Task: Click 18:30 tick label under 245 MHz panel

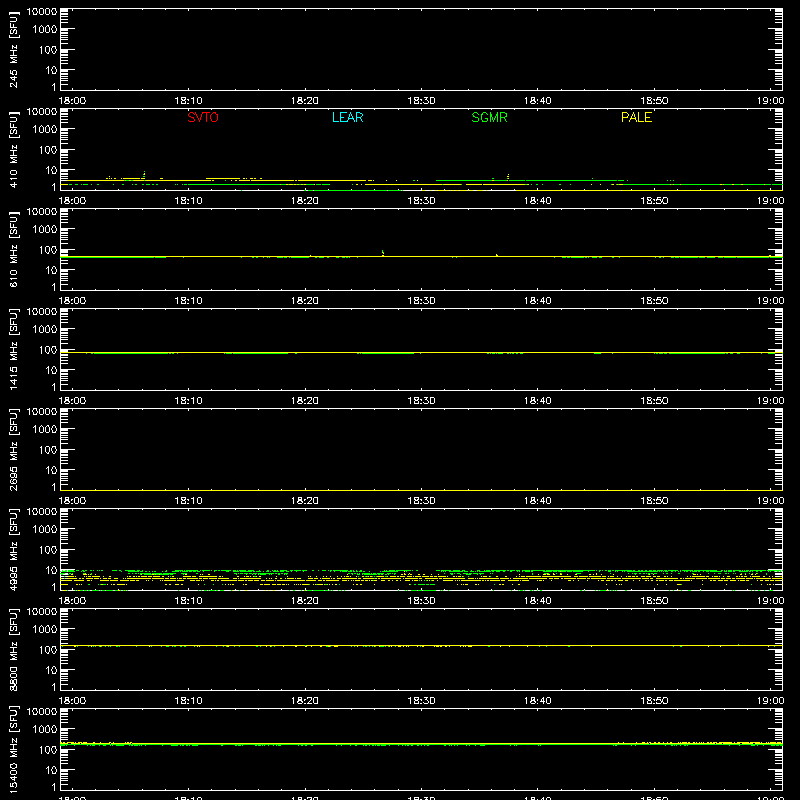Action: (421, 101)
